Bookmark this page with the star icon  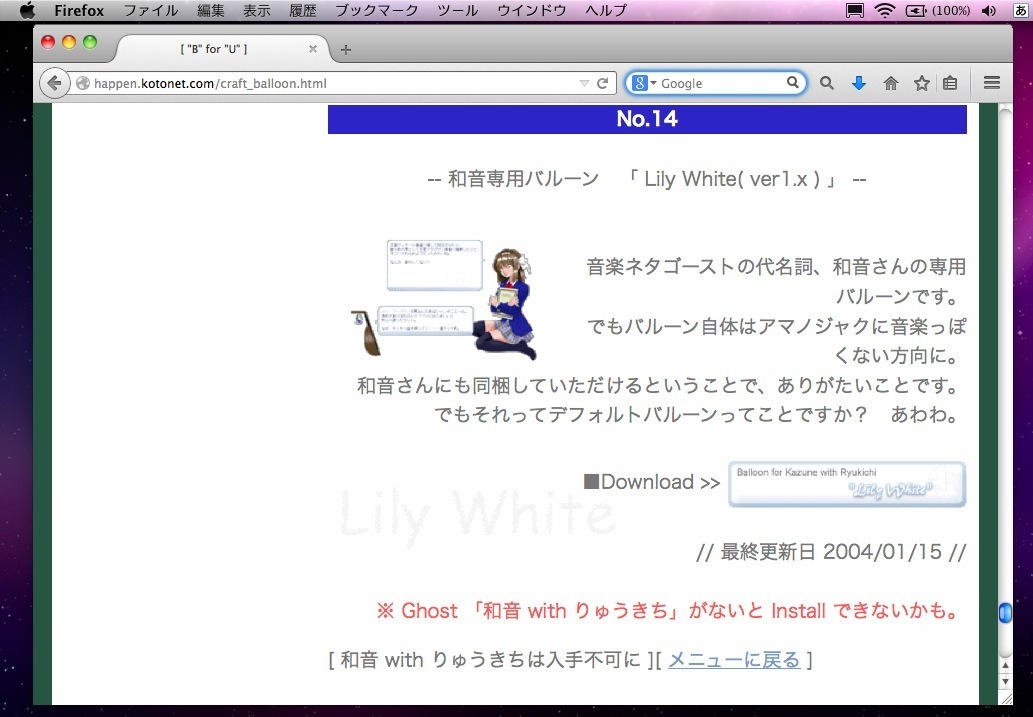(x=922, y=84)
